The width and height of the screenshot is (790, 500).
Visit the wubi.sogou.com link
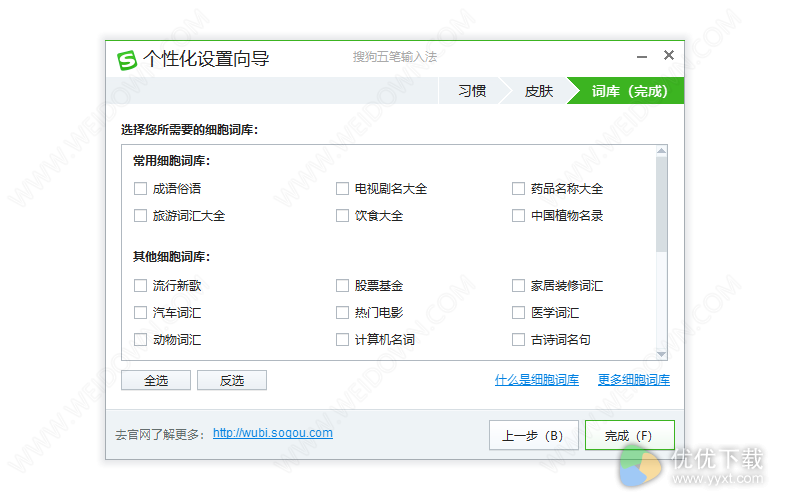(x=273, y=433)
